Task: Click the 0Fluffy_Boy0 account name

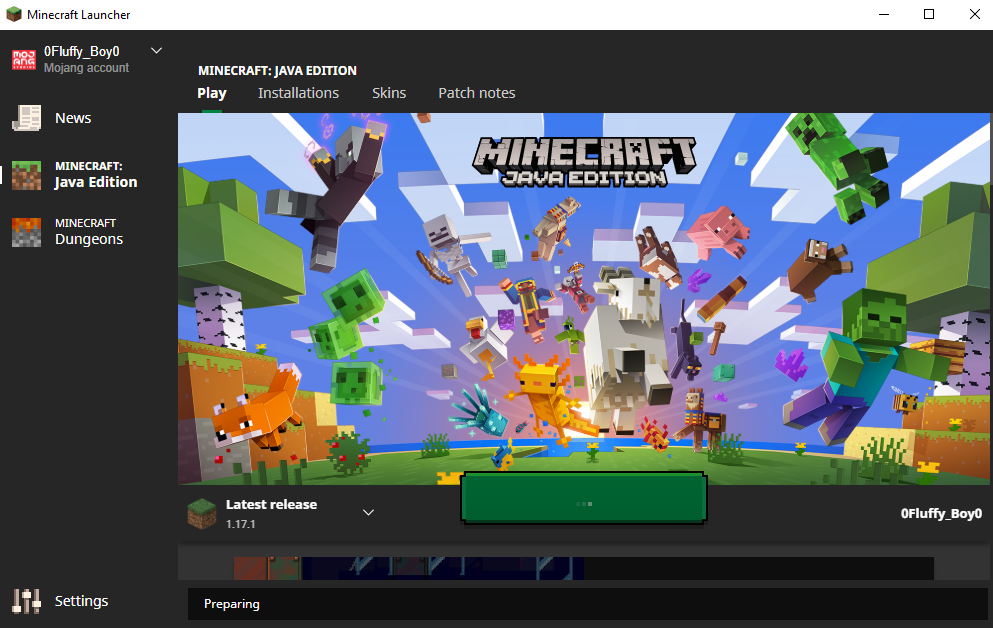Action: 82,51
